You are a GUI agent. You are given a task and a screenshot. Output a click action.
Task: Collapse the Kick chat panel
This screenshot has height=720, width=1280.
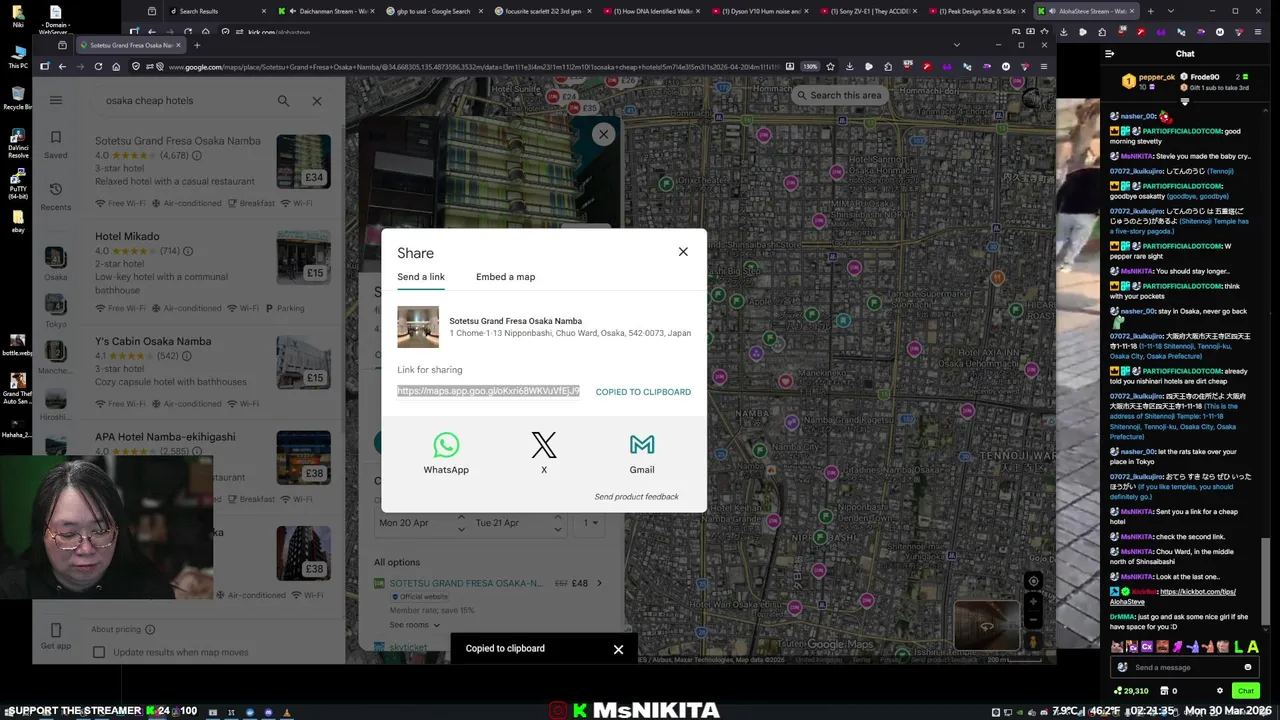coord(1109,54)
